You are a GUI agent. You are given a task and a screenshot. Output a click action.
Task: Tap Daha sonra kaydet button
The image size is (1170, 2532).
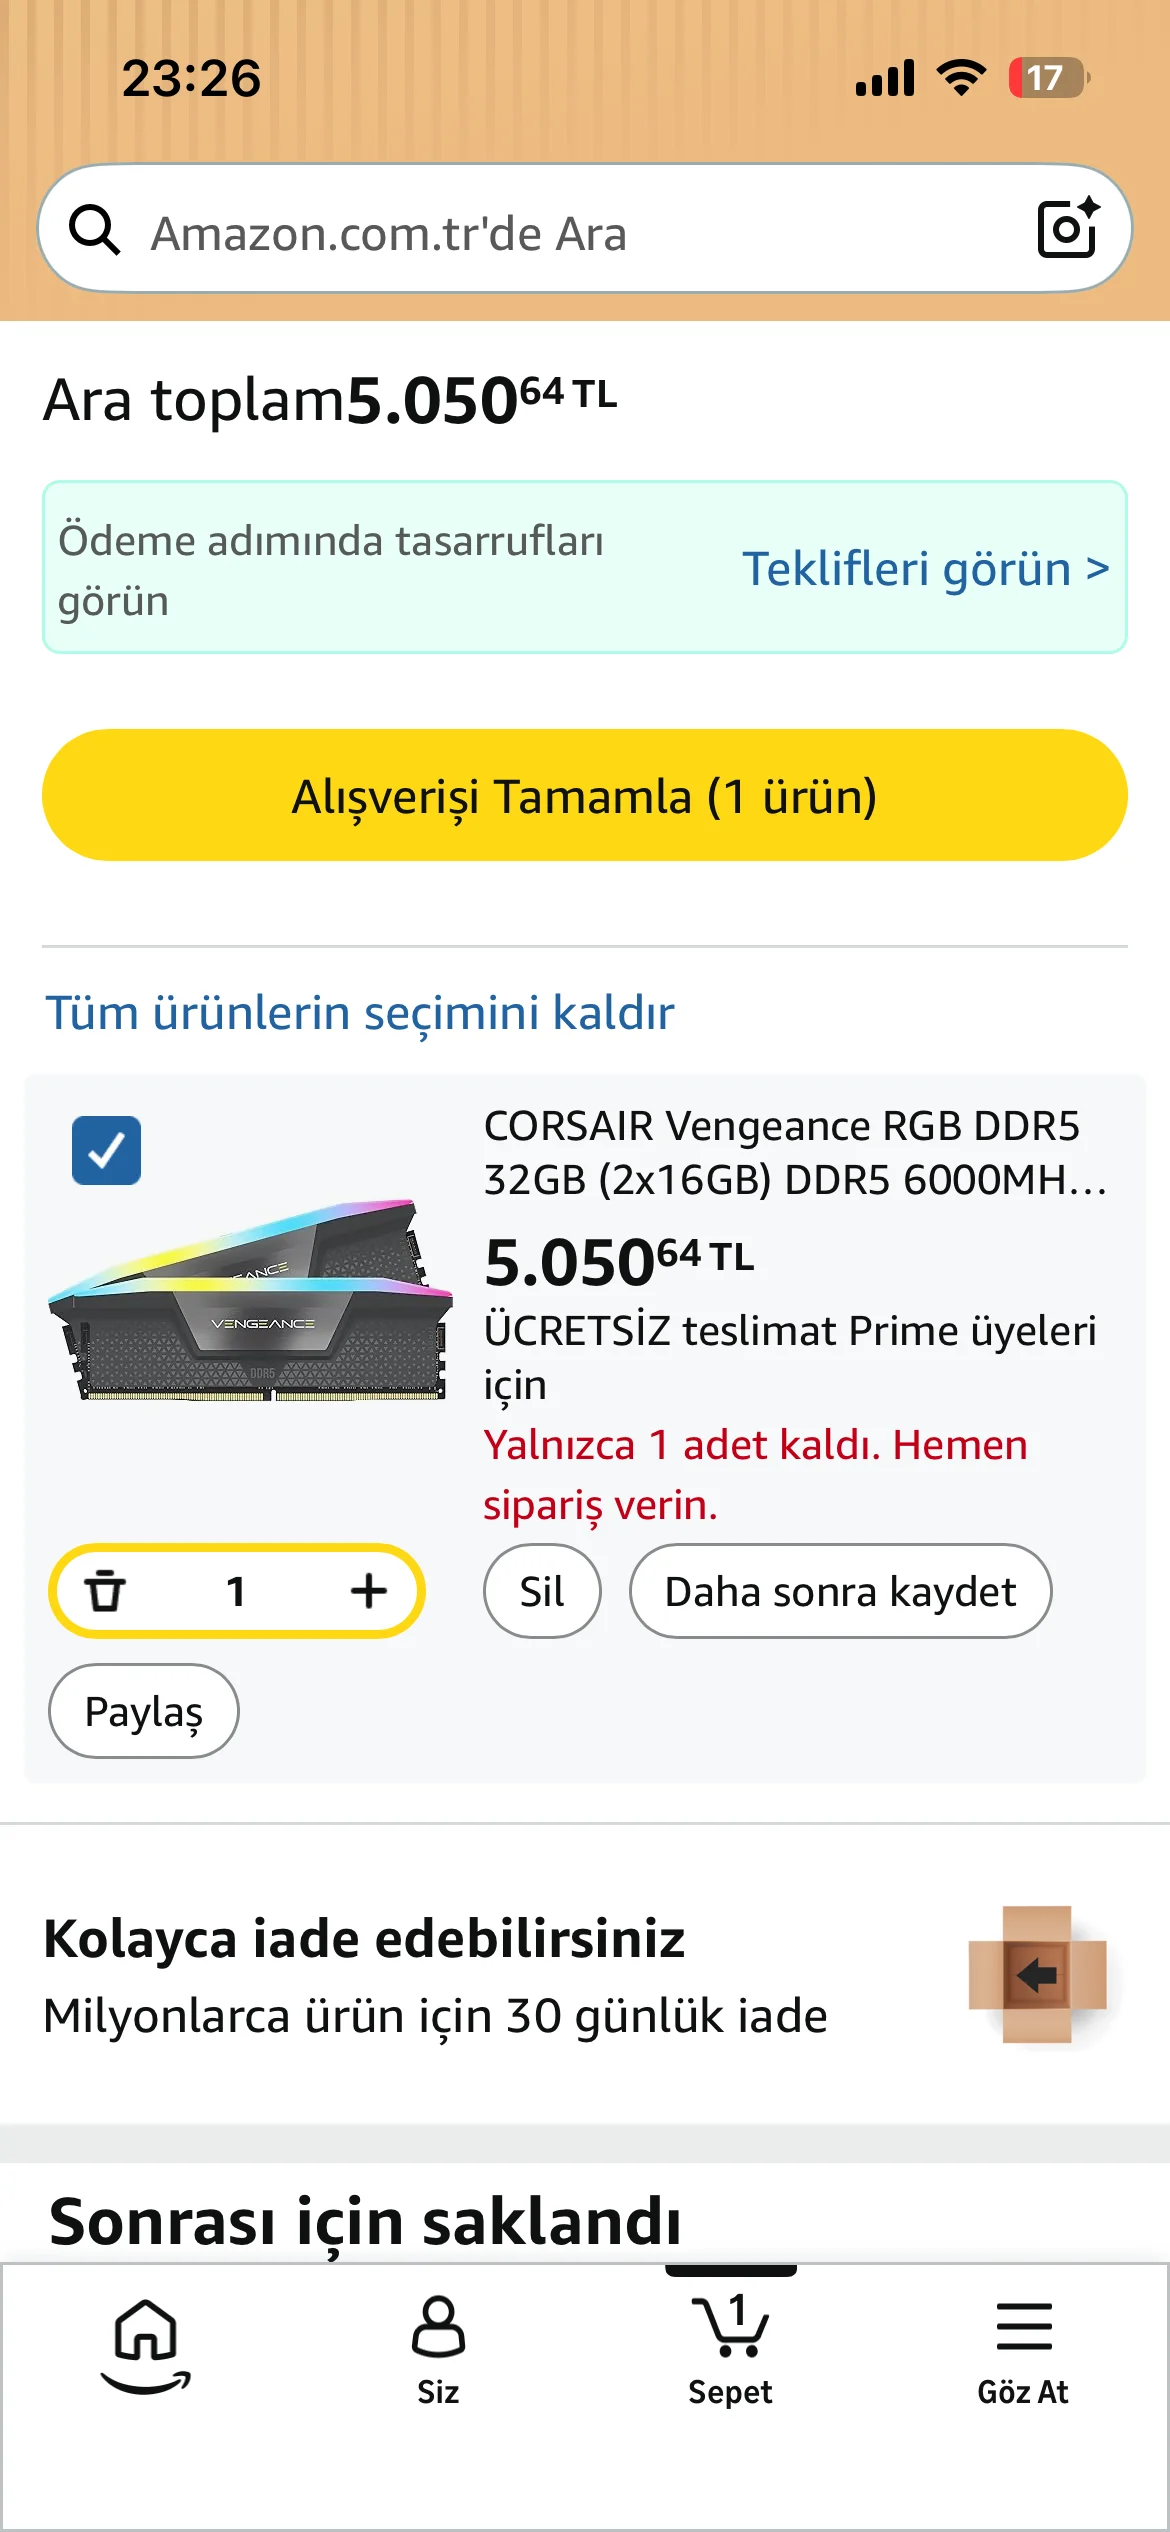tap(840, 1591)
